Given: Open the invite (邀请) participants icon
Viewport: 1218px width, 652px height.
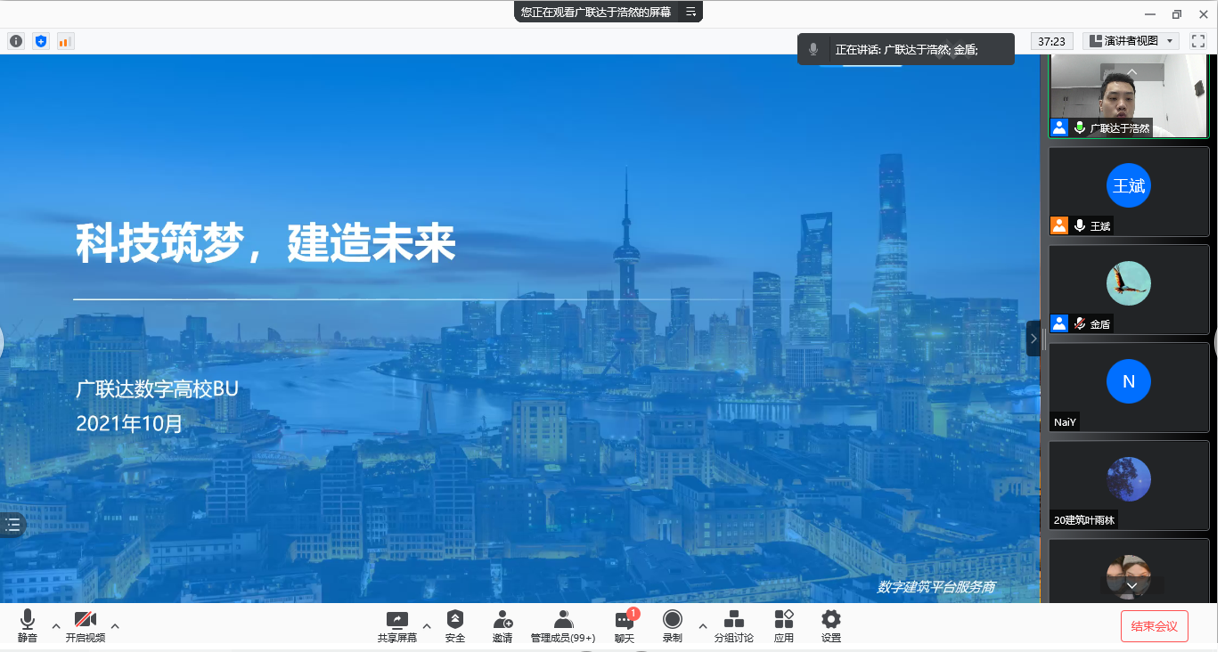Looking at the screenshot, I should 502,626.
